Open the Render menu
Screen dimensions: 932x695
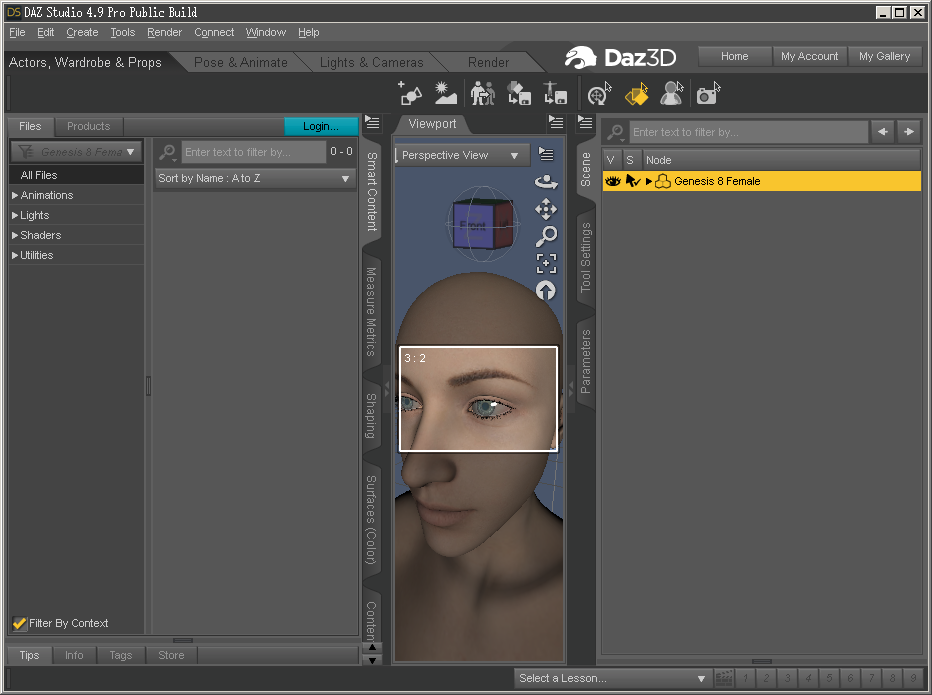(164, 32)
